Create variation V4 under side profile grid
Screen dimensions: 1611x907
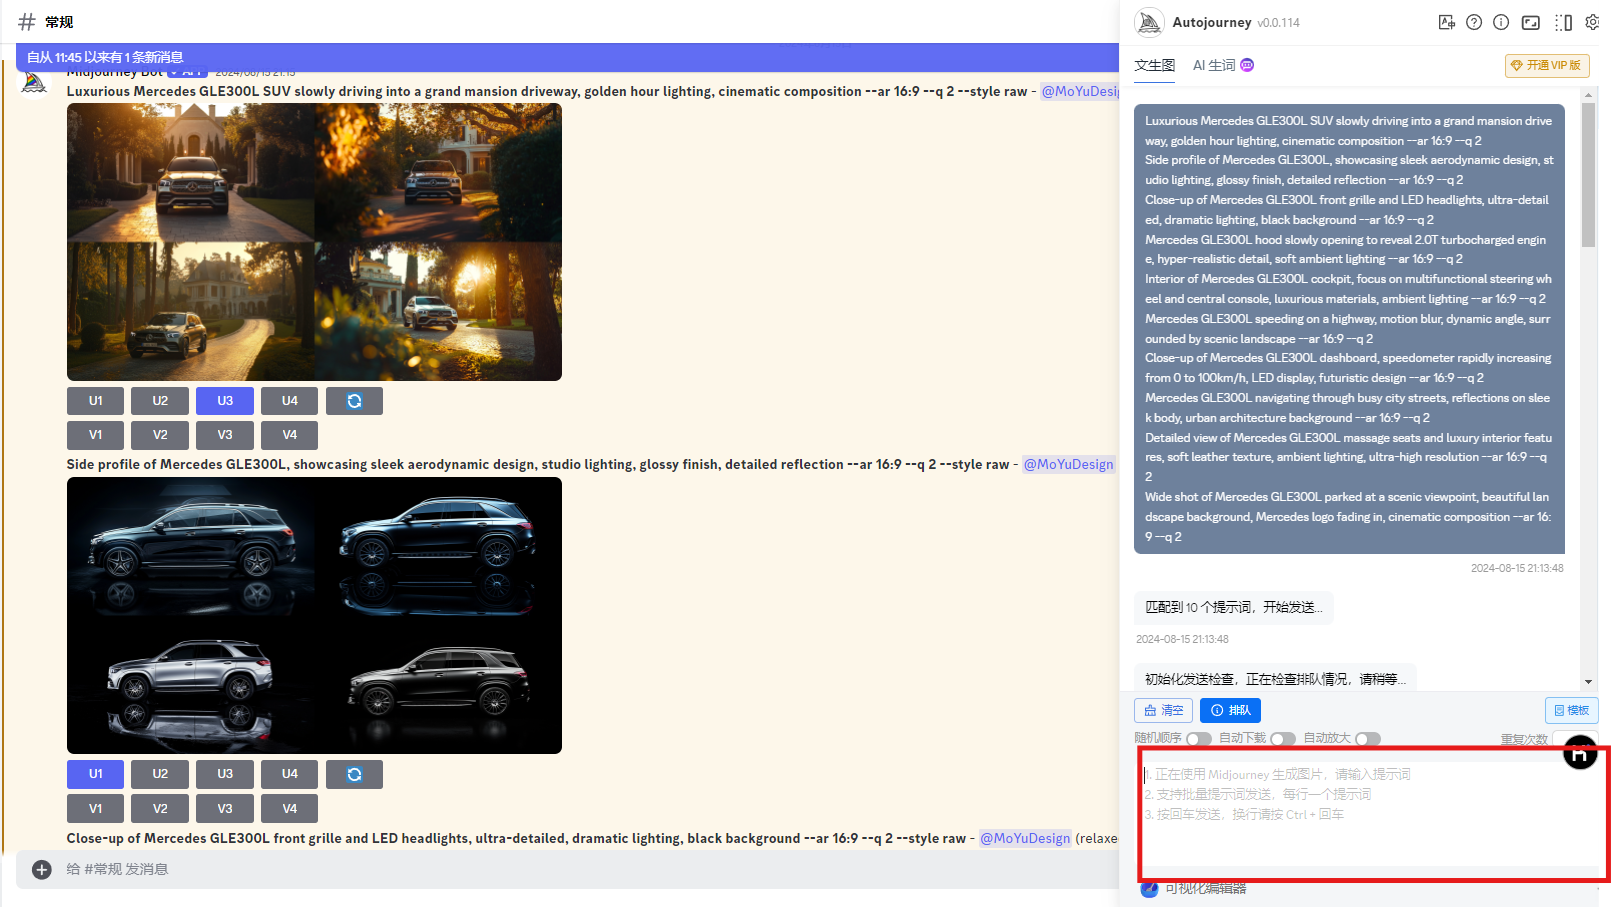click(x=290, y=808)
